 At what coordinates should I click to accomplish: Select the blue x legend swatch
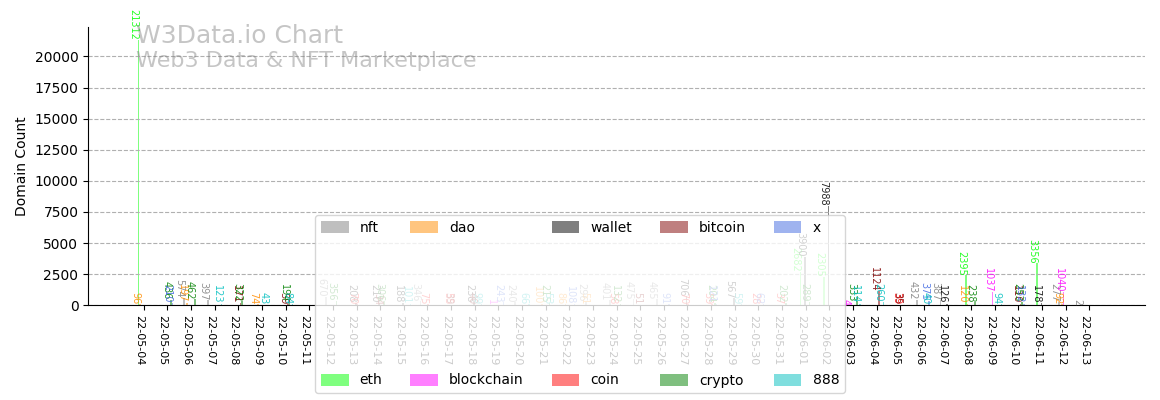[x=787, y=227]
